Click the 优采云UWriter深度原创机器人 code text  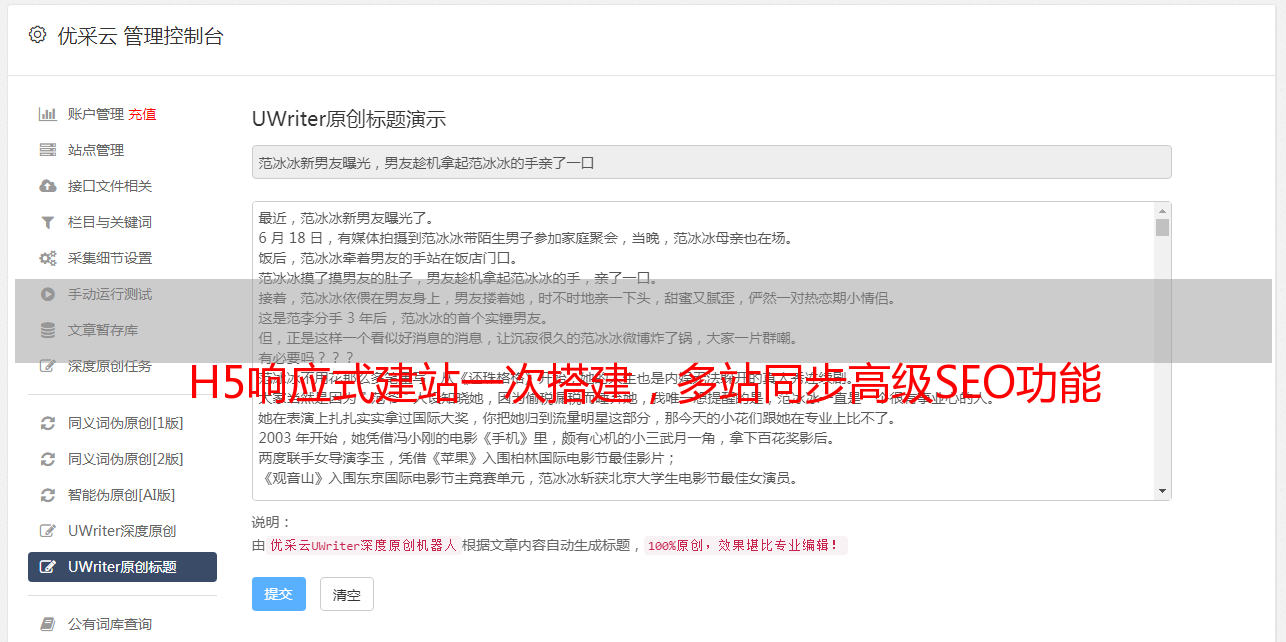pos(364,546)
